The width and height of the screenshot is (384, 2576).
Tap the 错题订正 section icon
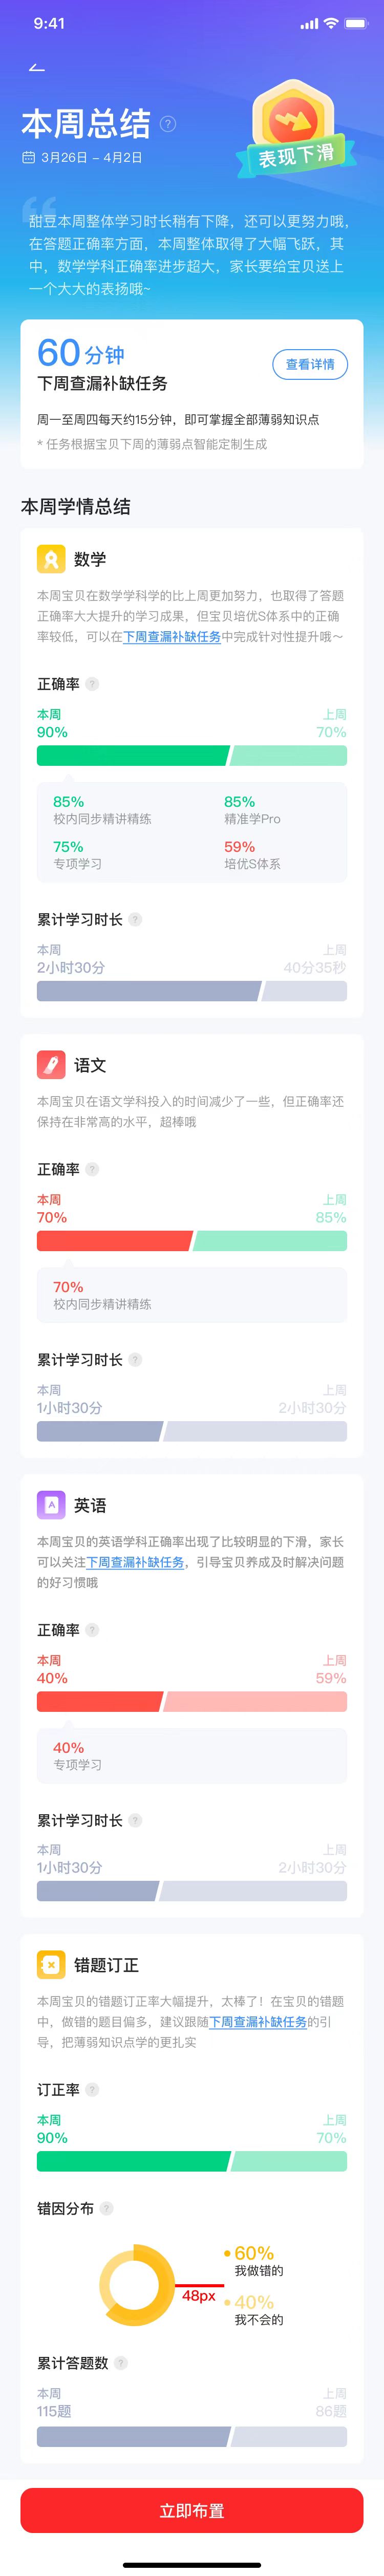51,1964
